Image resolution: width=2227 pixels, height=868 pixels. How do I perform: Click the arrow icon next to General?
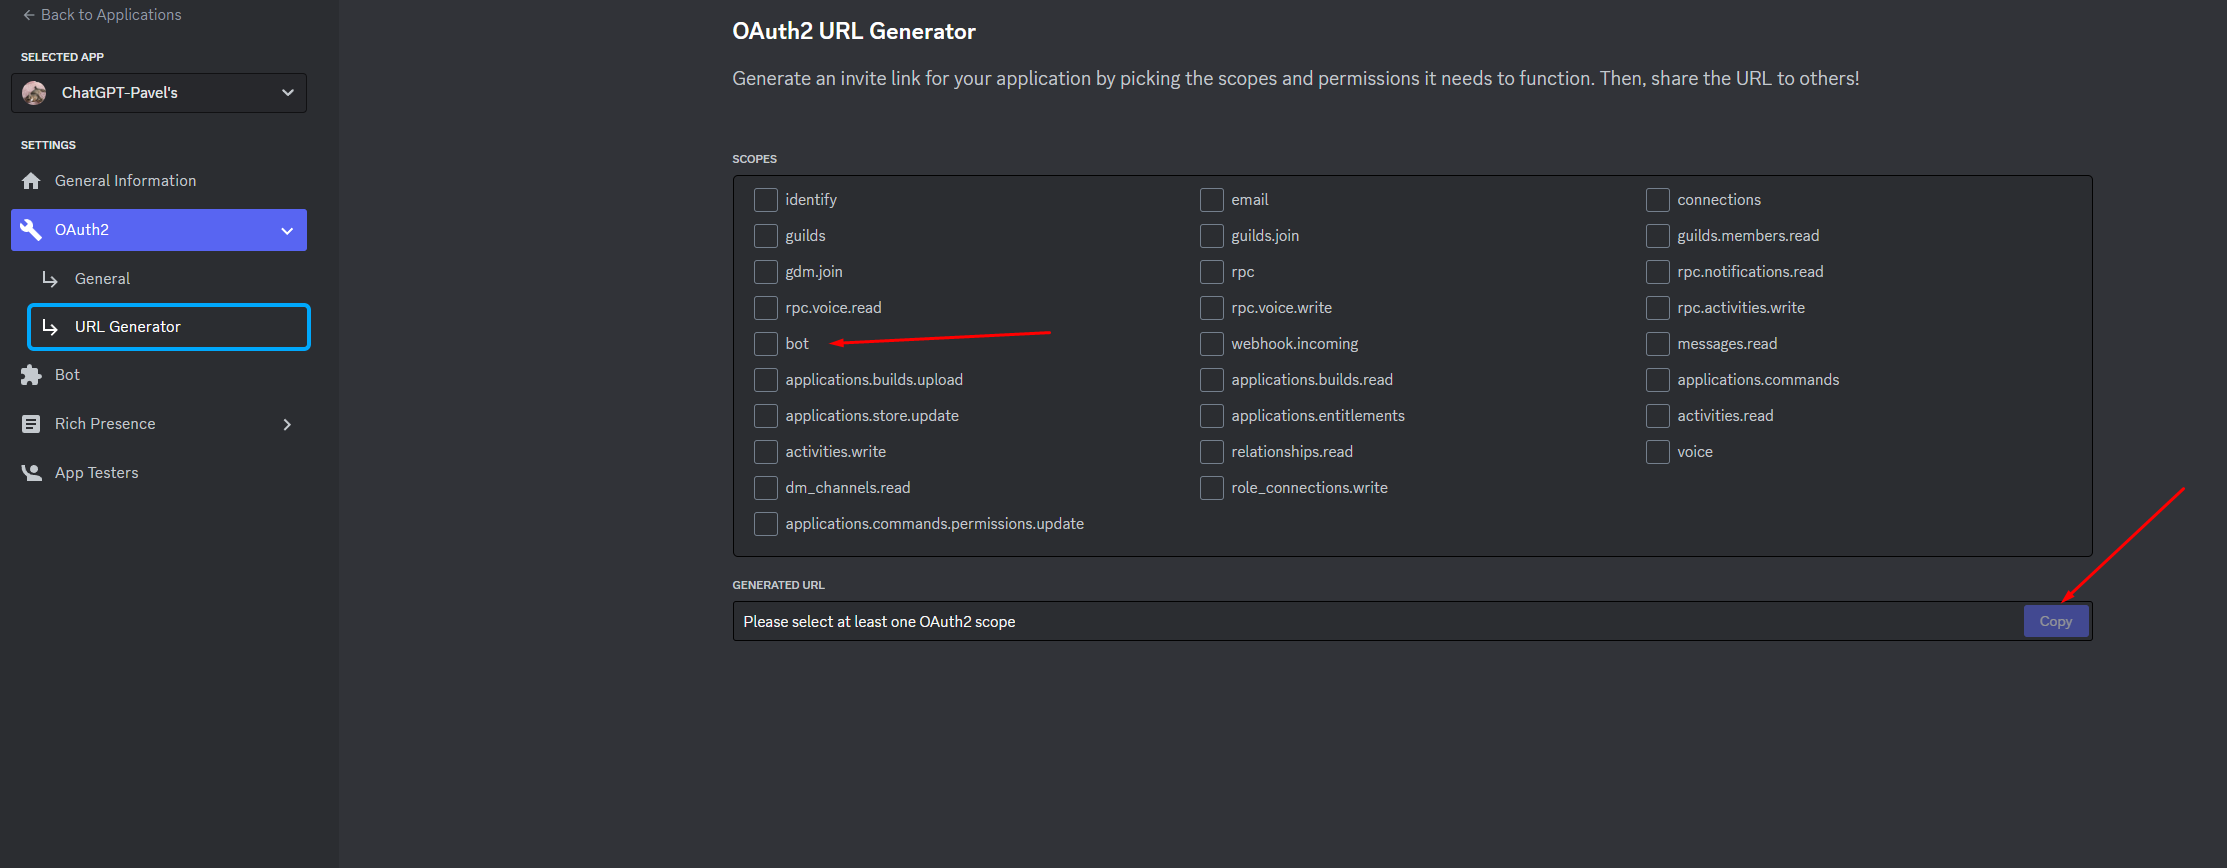pos(50,278)
